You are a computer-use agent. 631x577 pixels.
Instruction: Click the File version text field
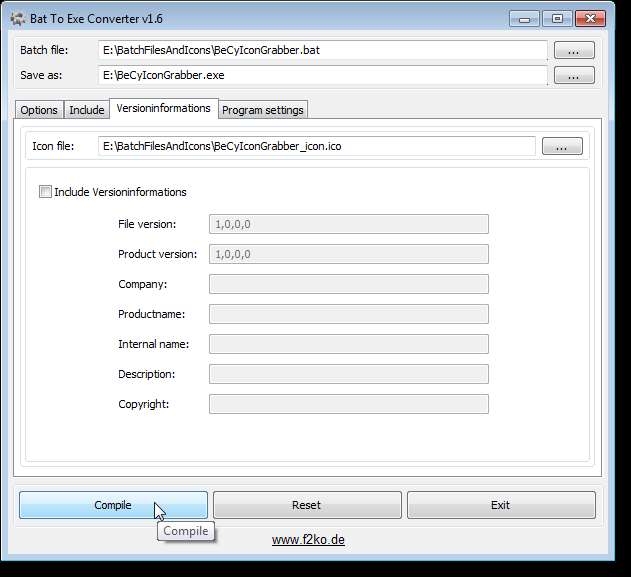click(x=348, y=224)
